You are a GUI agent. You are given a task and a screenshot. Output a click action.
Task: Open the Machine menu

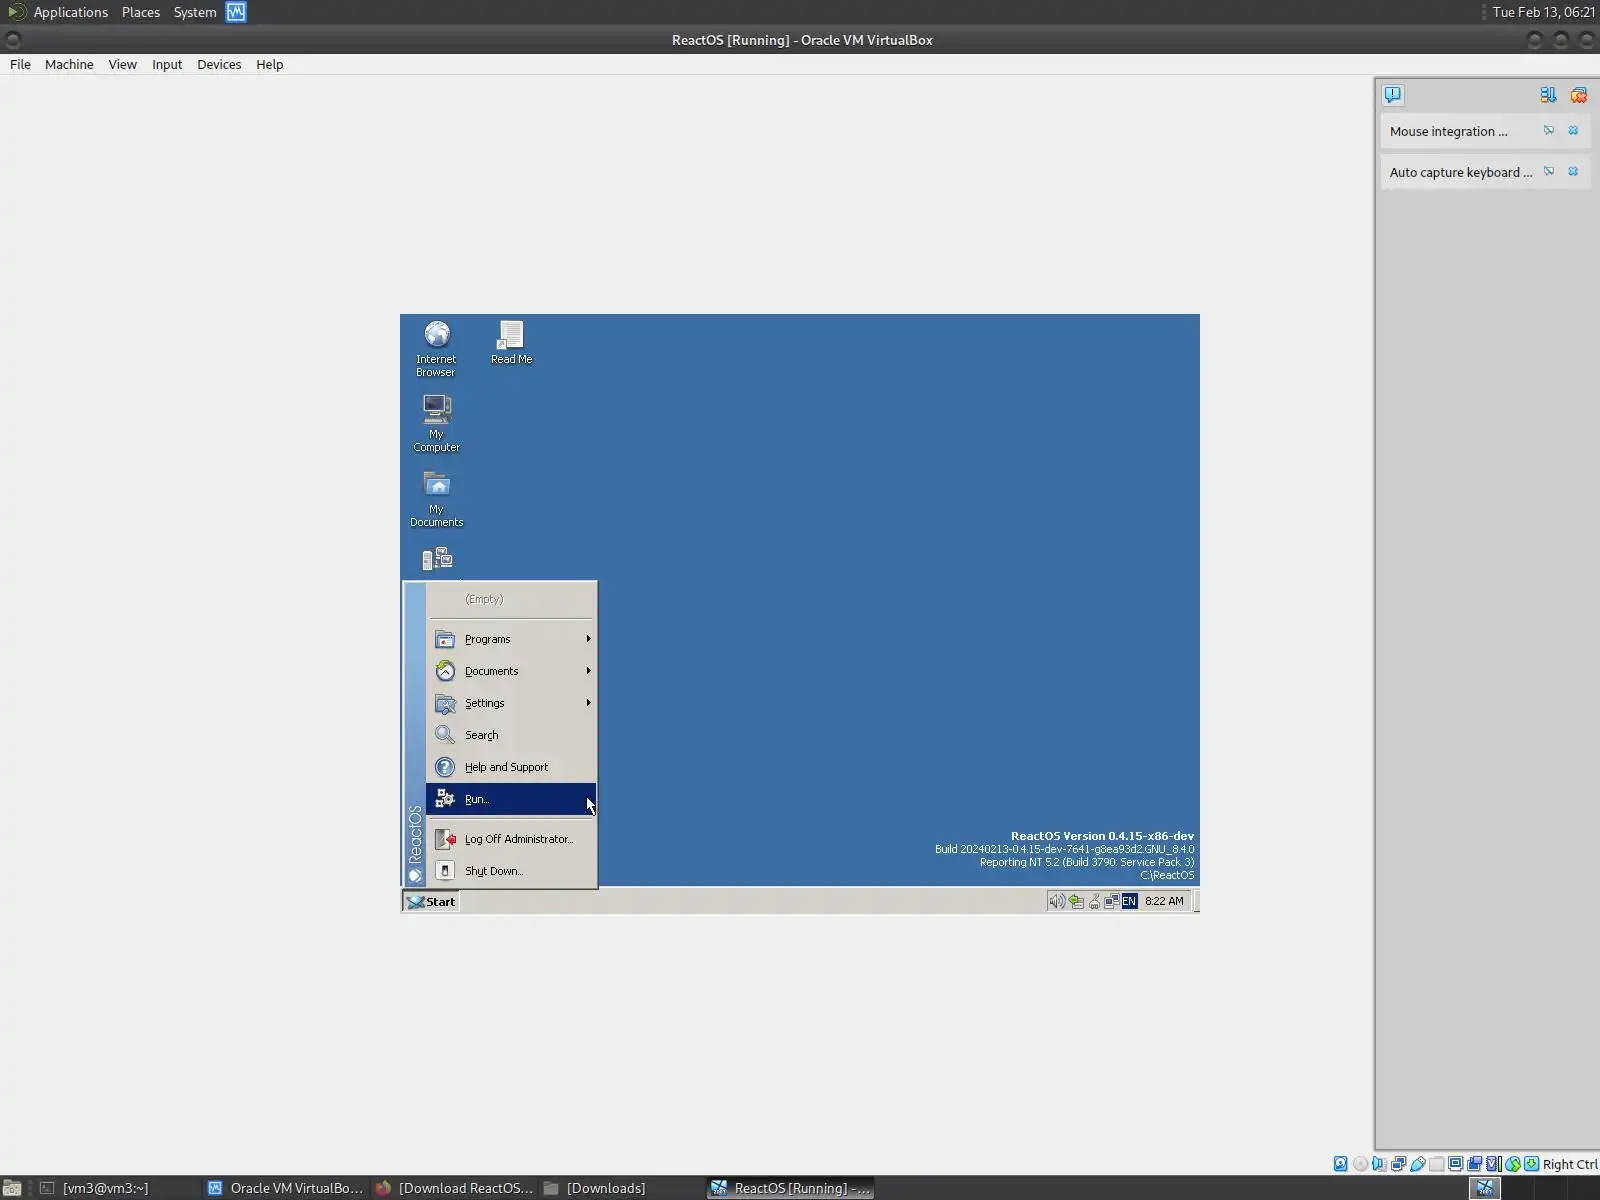[69, 64]
